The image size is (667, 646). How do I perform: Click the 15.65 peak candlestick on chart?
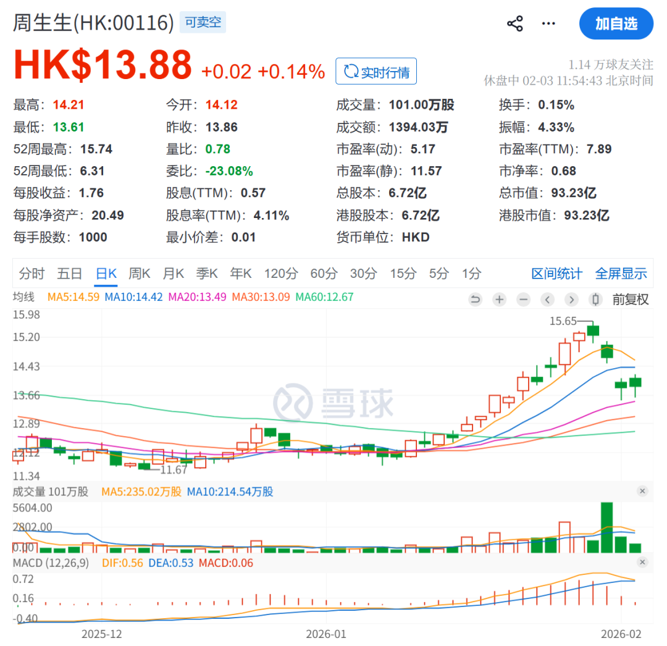click(x=593, y=331)
